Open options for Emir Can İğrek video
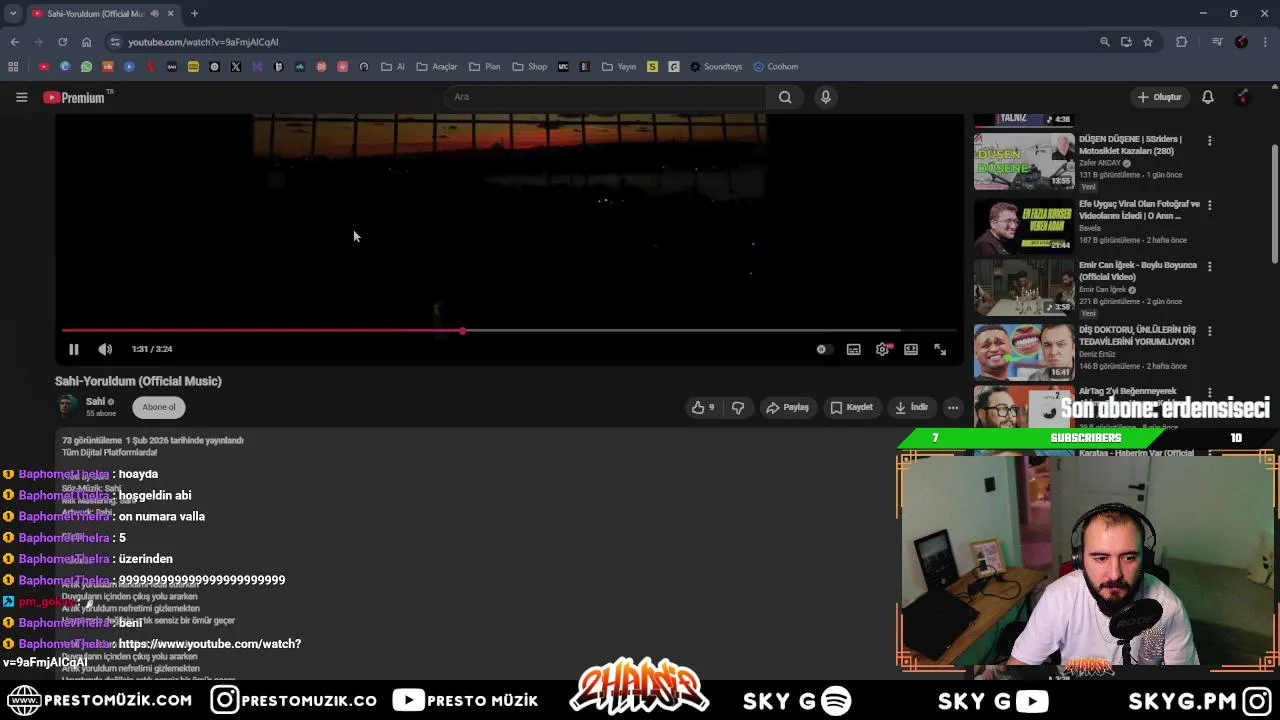1280x720 pixels. [1209, 267]
